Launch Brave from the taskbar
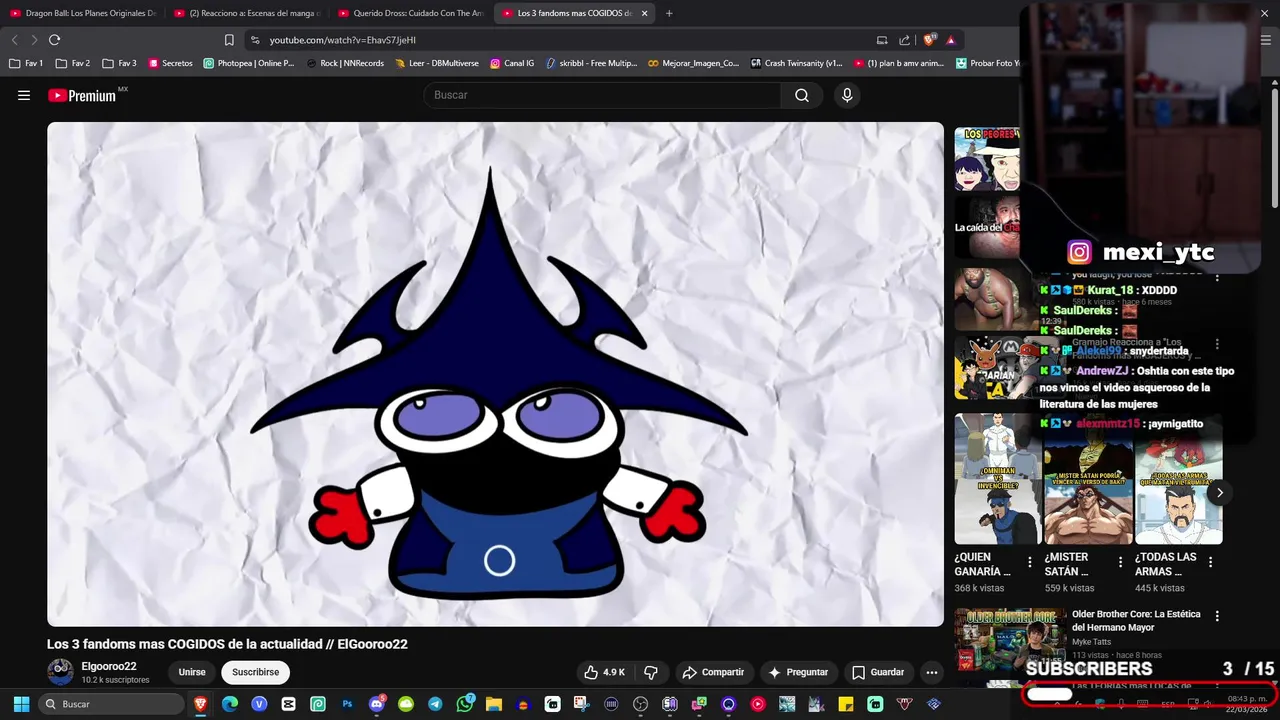This screenshot has width=1280, height=720. point(201,704)
